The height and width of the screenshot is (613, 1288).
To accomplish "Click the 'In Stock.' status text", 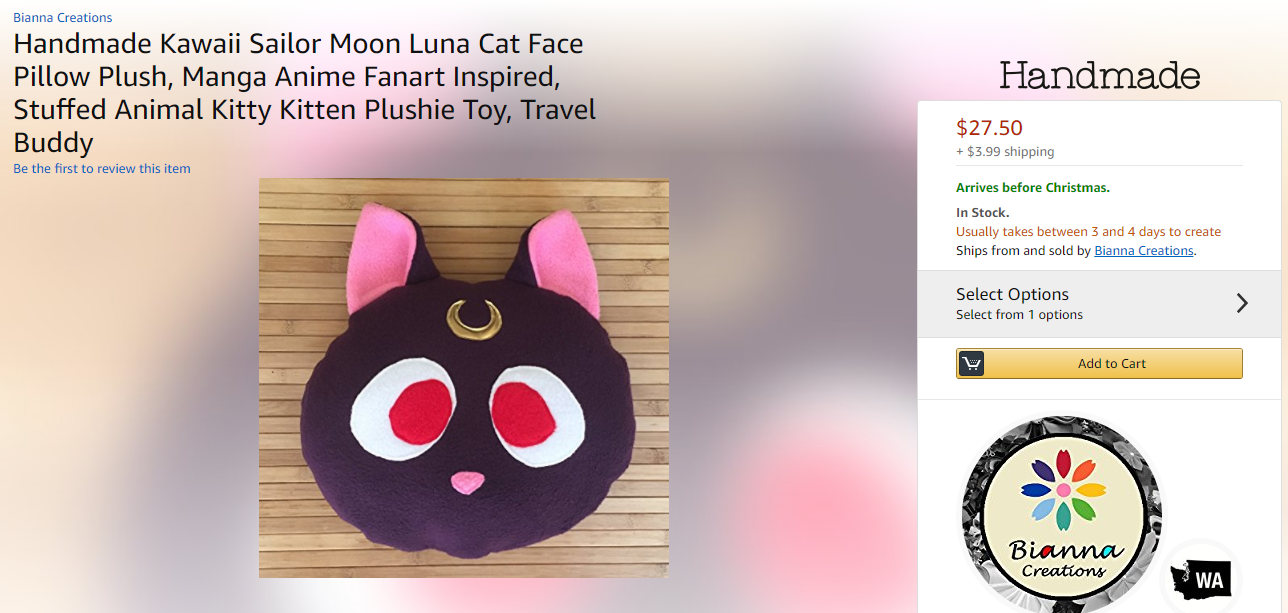I will coord(983,213).
